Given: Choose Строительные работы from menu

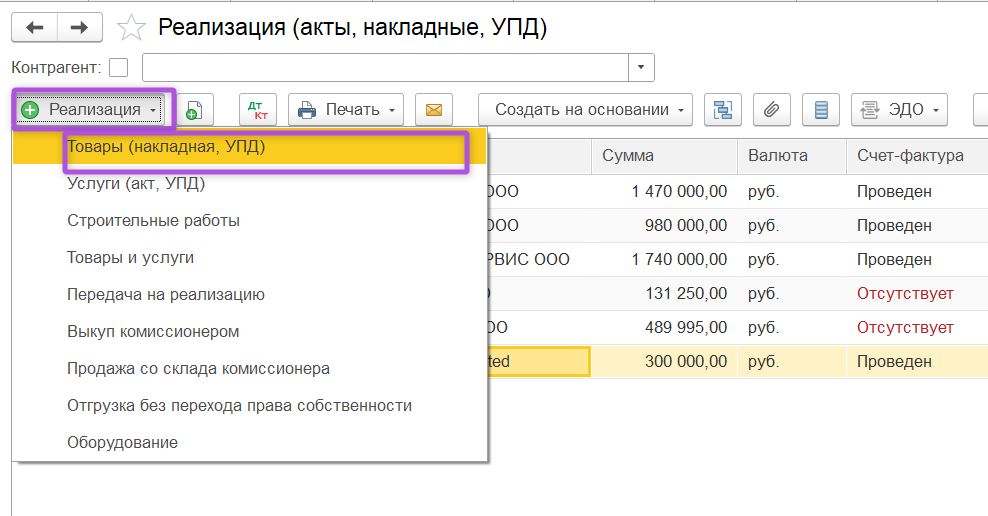Looking at the screenshot, I should click(250, 221).
